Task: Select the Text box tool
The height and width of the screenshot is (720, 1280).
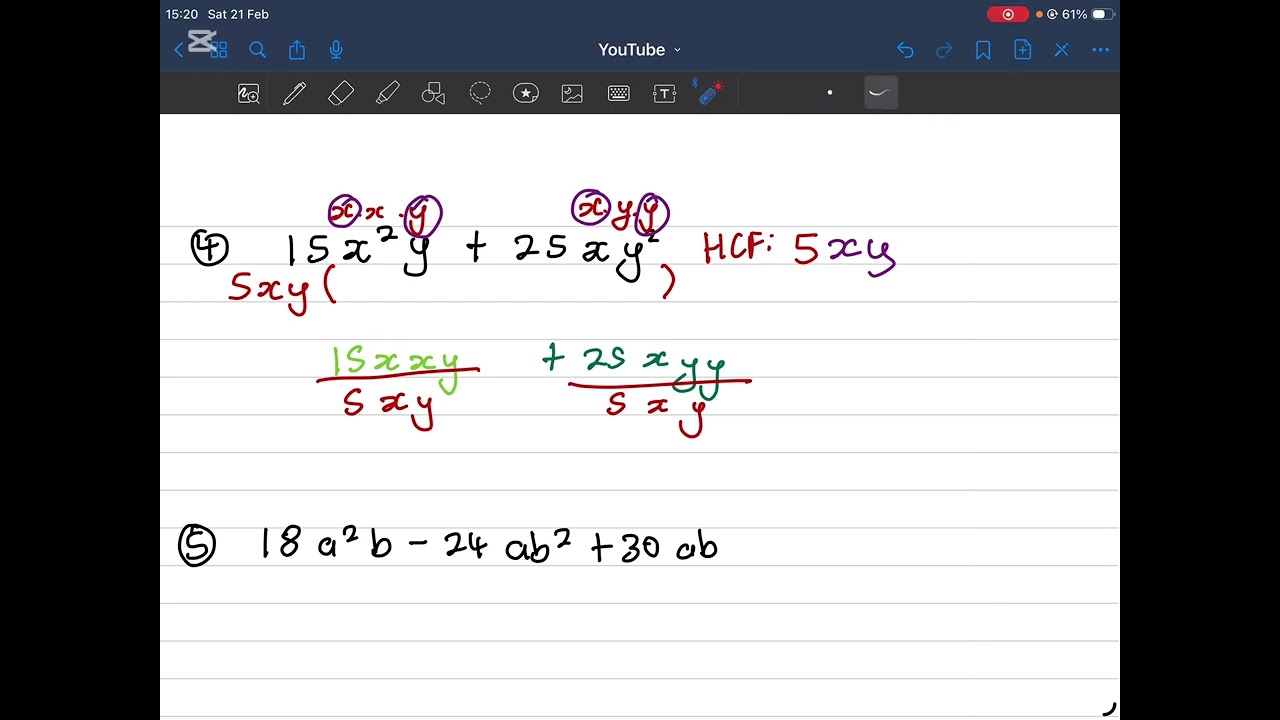Action: 665,94
